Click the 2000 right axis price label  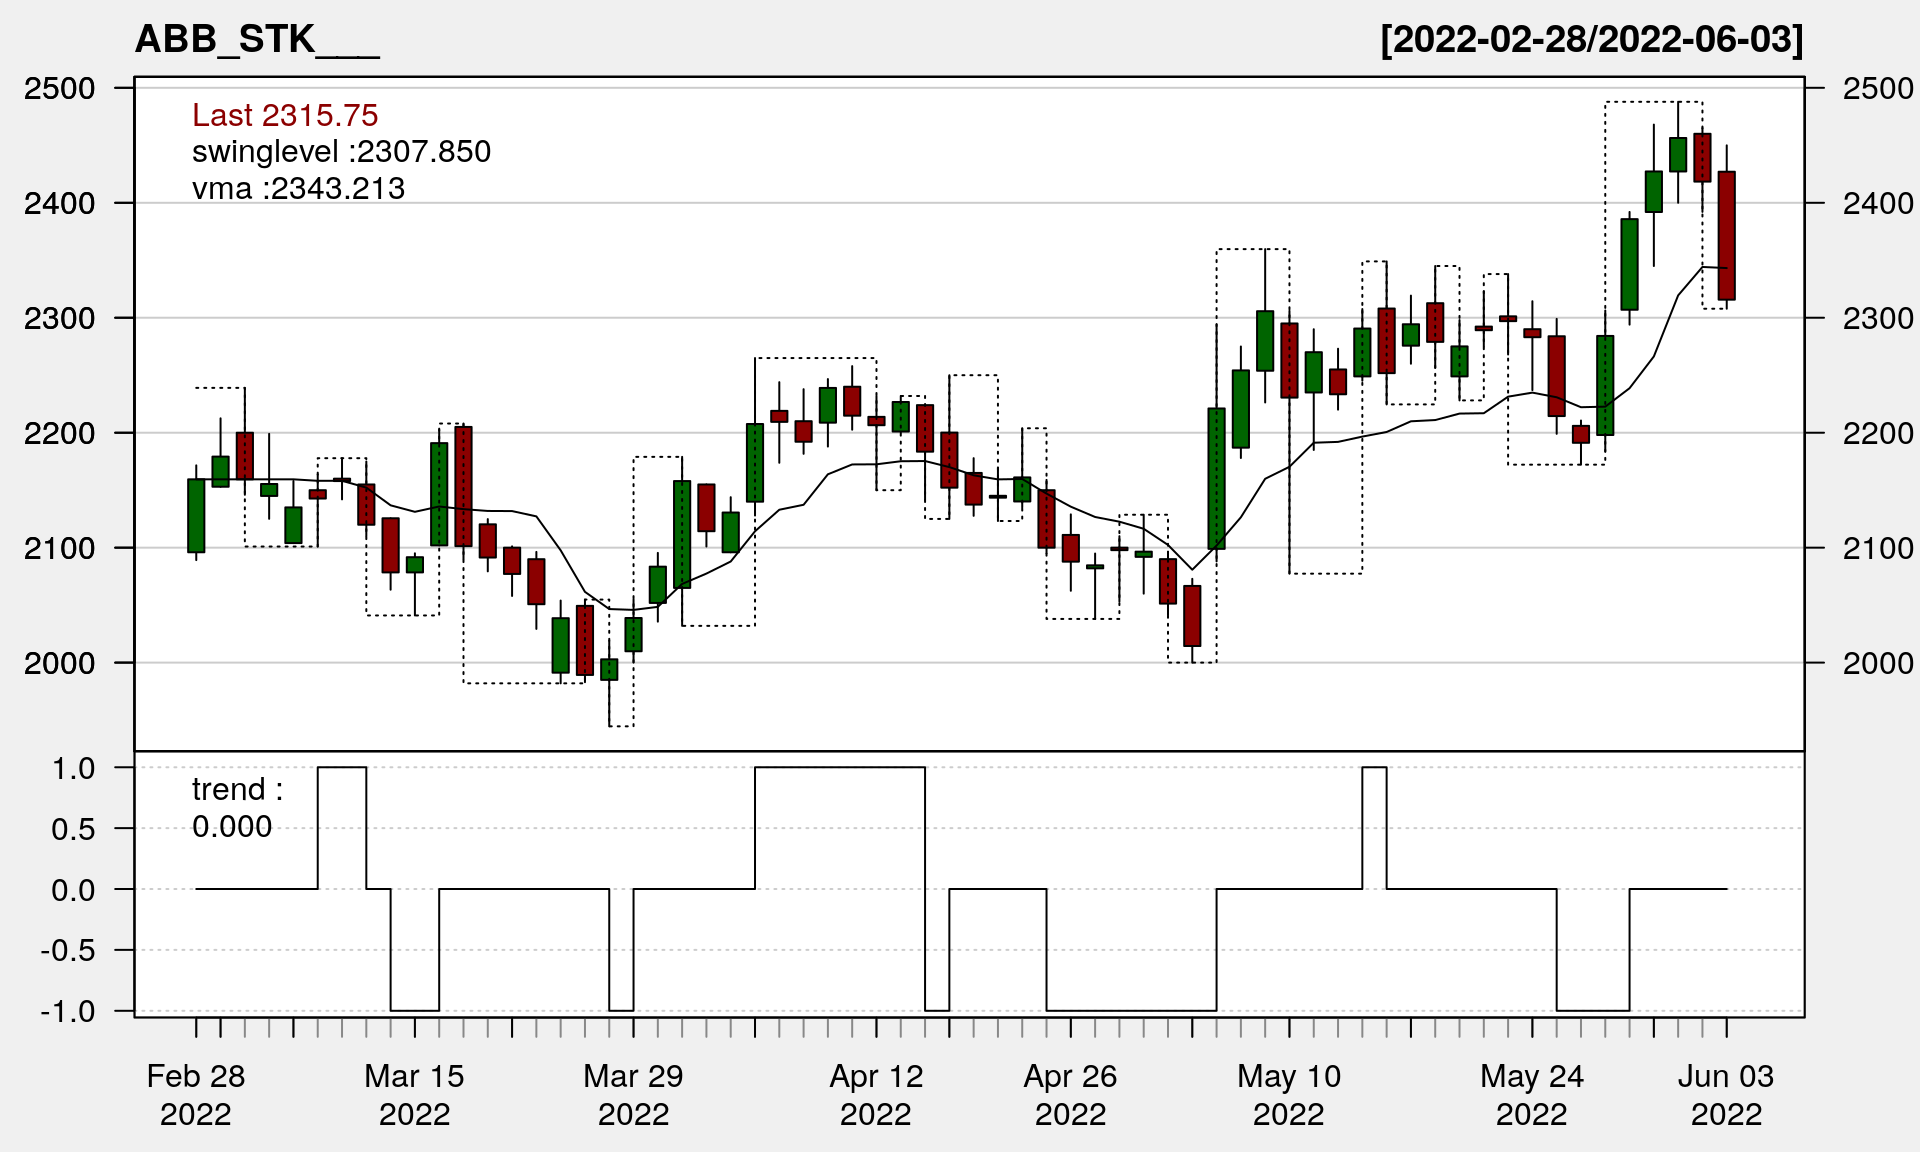1878,663
